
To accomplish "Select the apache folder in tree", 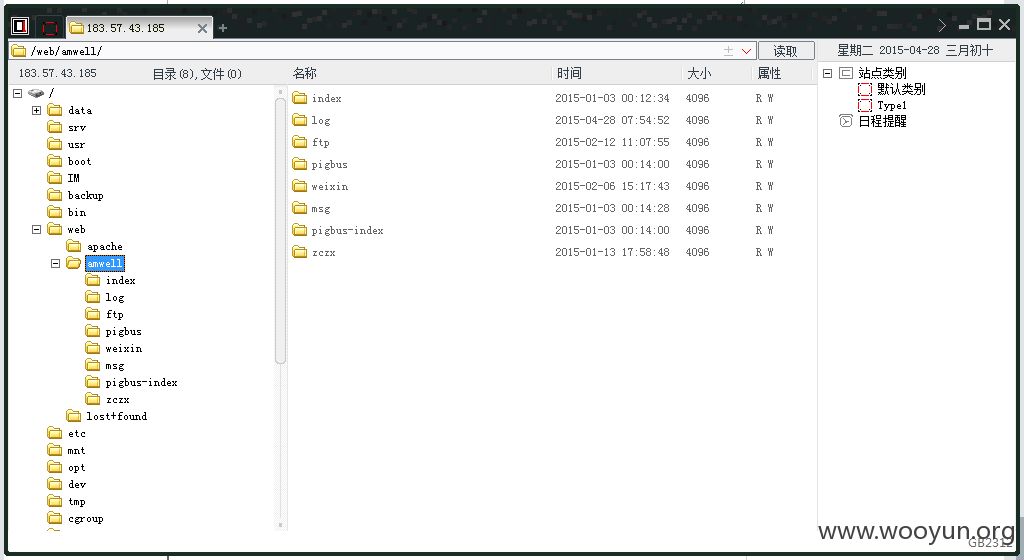I will coord(95,246).
